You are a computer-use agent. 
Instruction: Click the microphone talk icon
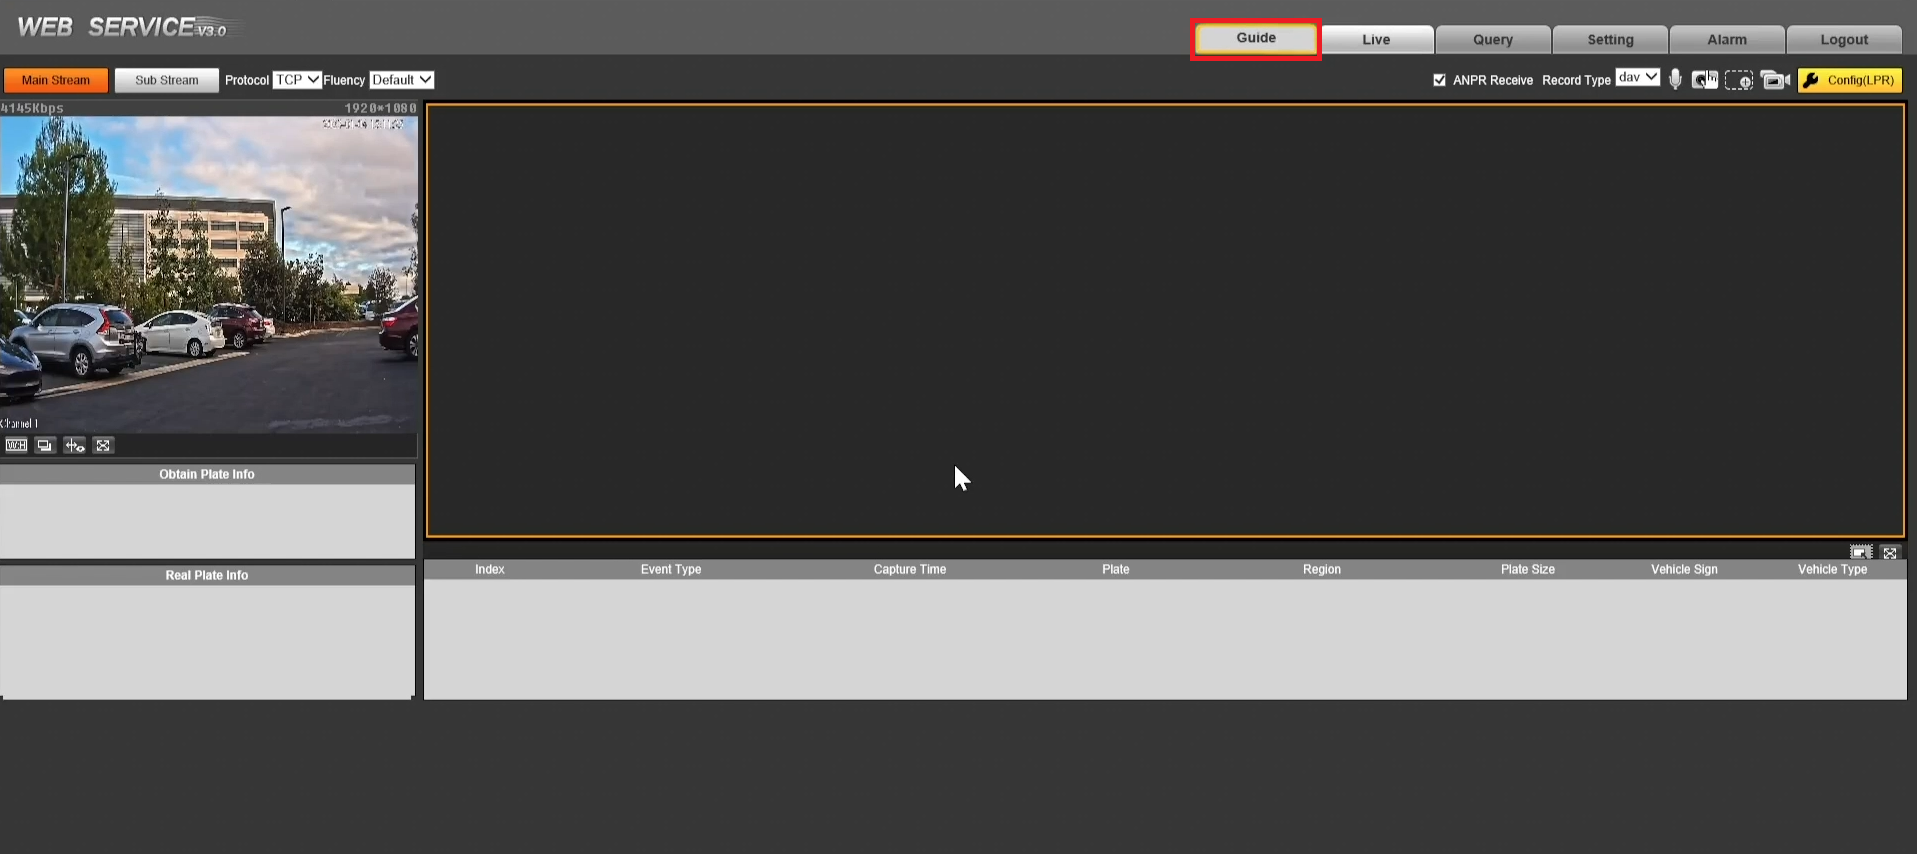coord(1675,80)
